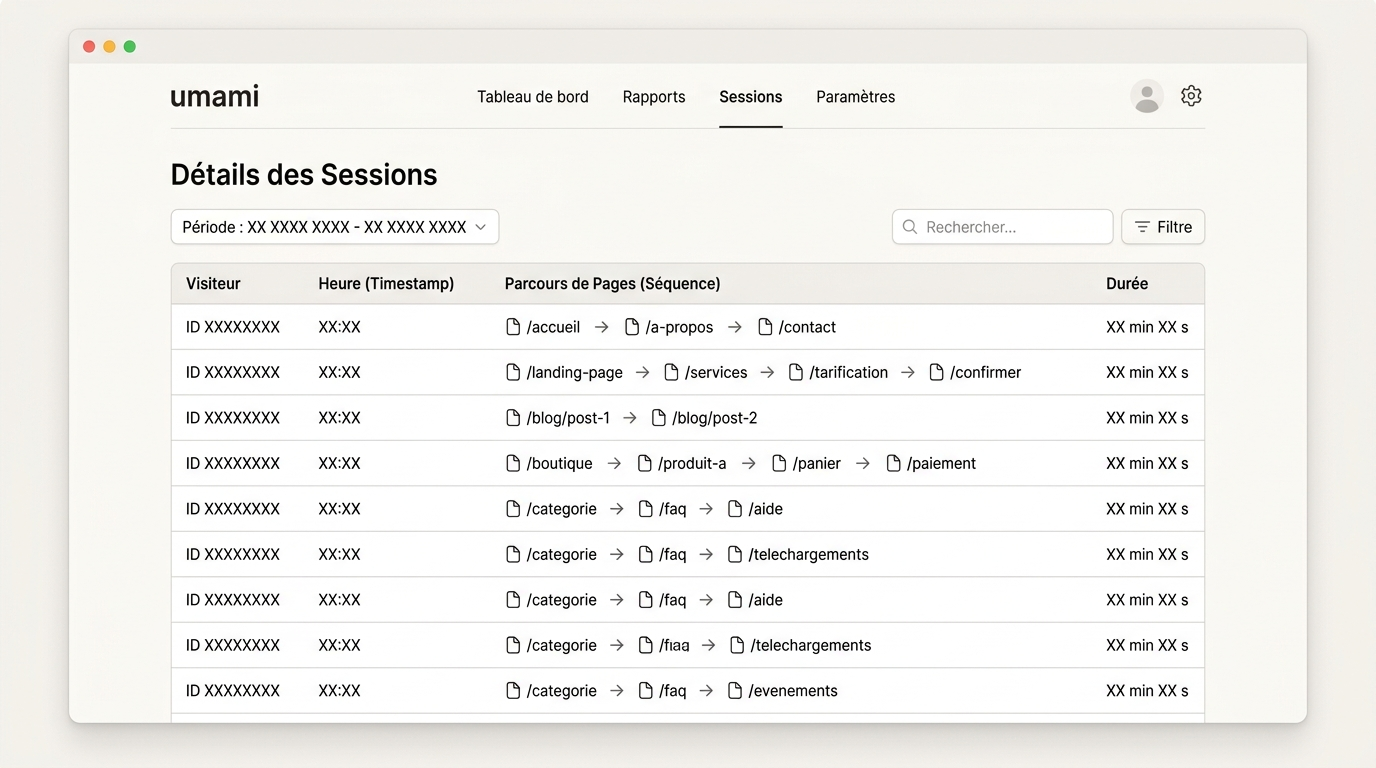Image resolution: width=1376 pixels, height=768 pixels.
Task: Click the Détails des Sessions heading
Action: [x=304, y=175]
